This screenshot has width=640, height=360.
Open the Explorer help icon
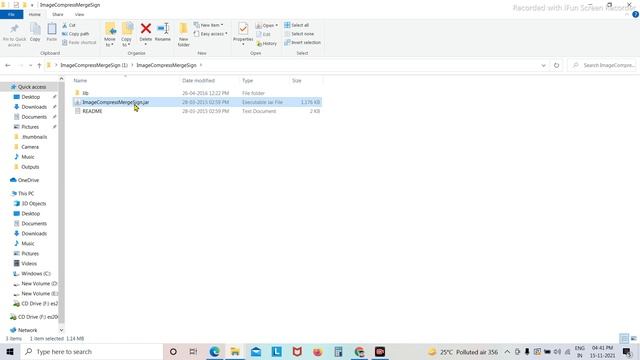tap(635, 15)
